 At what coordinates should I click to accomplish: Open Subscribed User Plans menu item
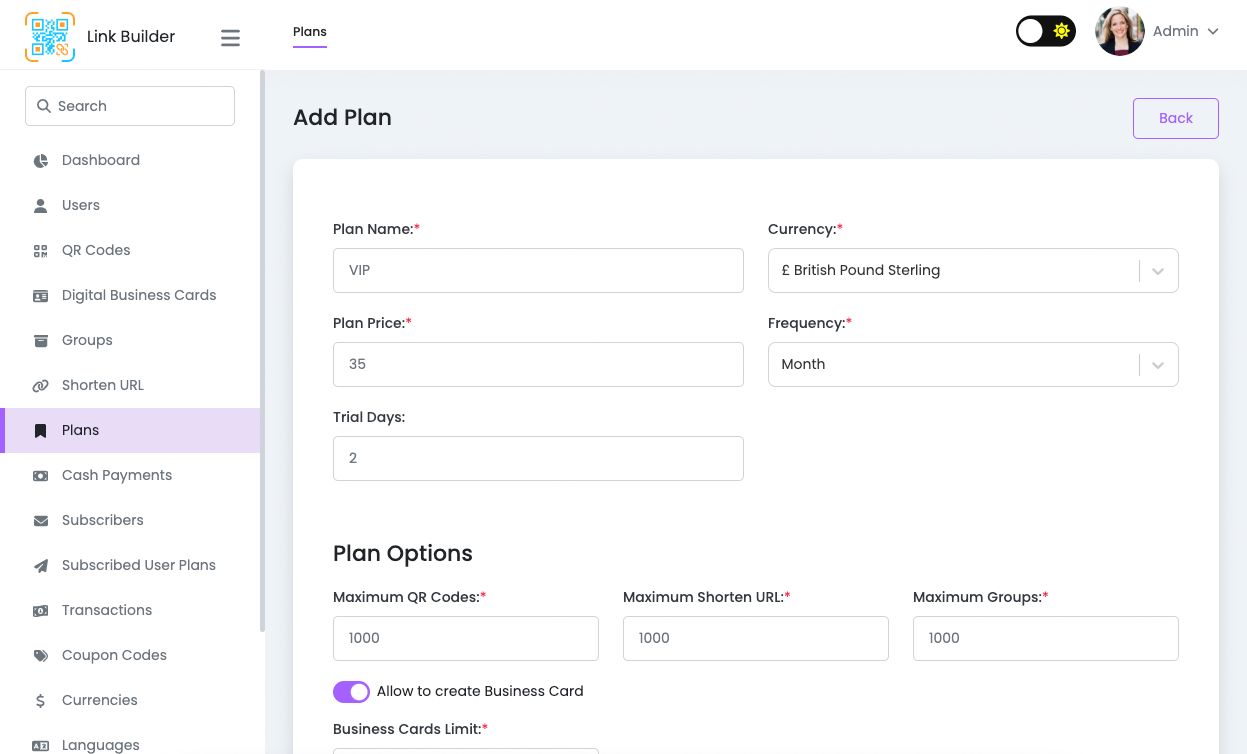[138, 565]
